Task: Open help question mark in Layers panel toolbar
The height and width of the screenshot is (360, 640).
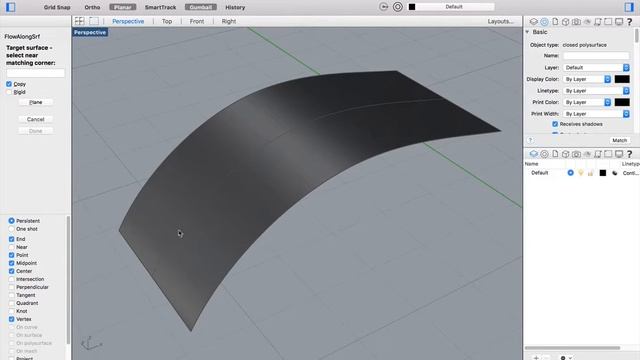Action: pos(629,154)
